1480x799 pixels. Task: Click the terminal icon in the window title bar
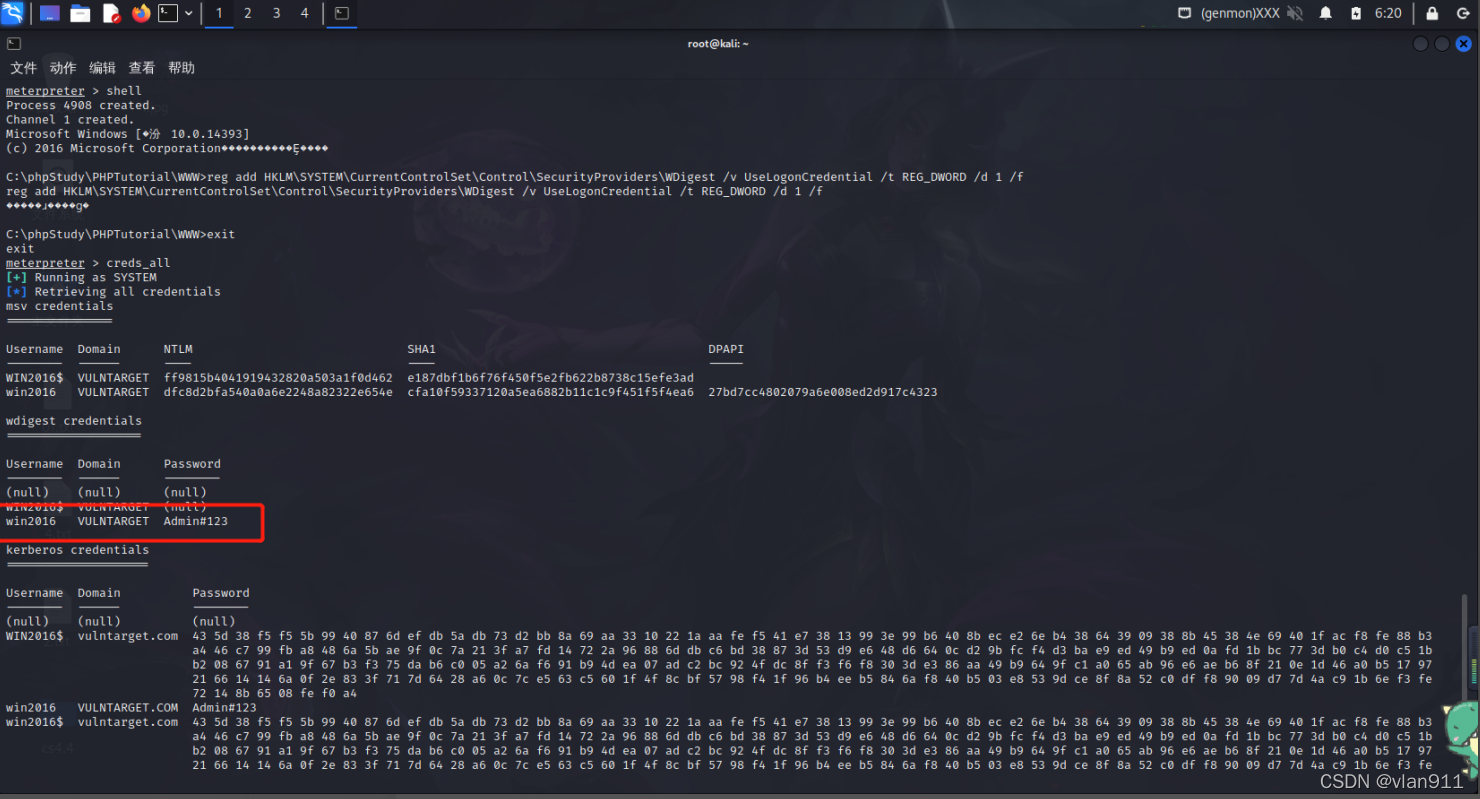coord(14,44)
